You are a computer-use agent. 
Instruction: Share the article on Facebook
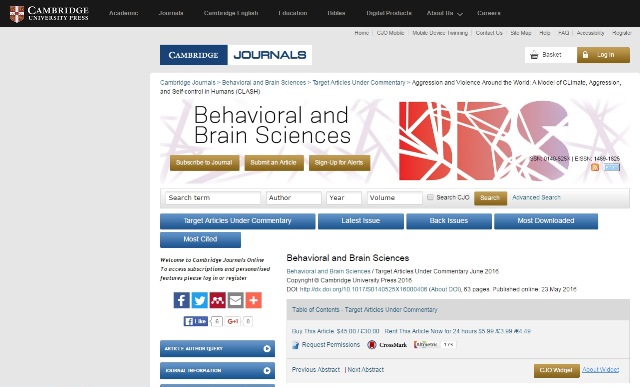181,300
